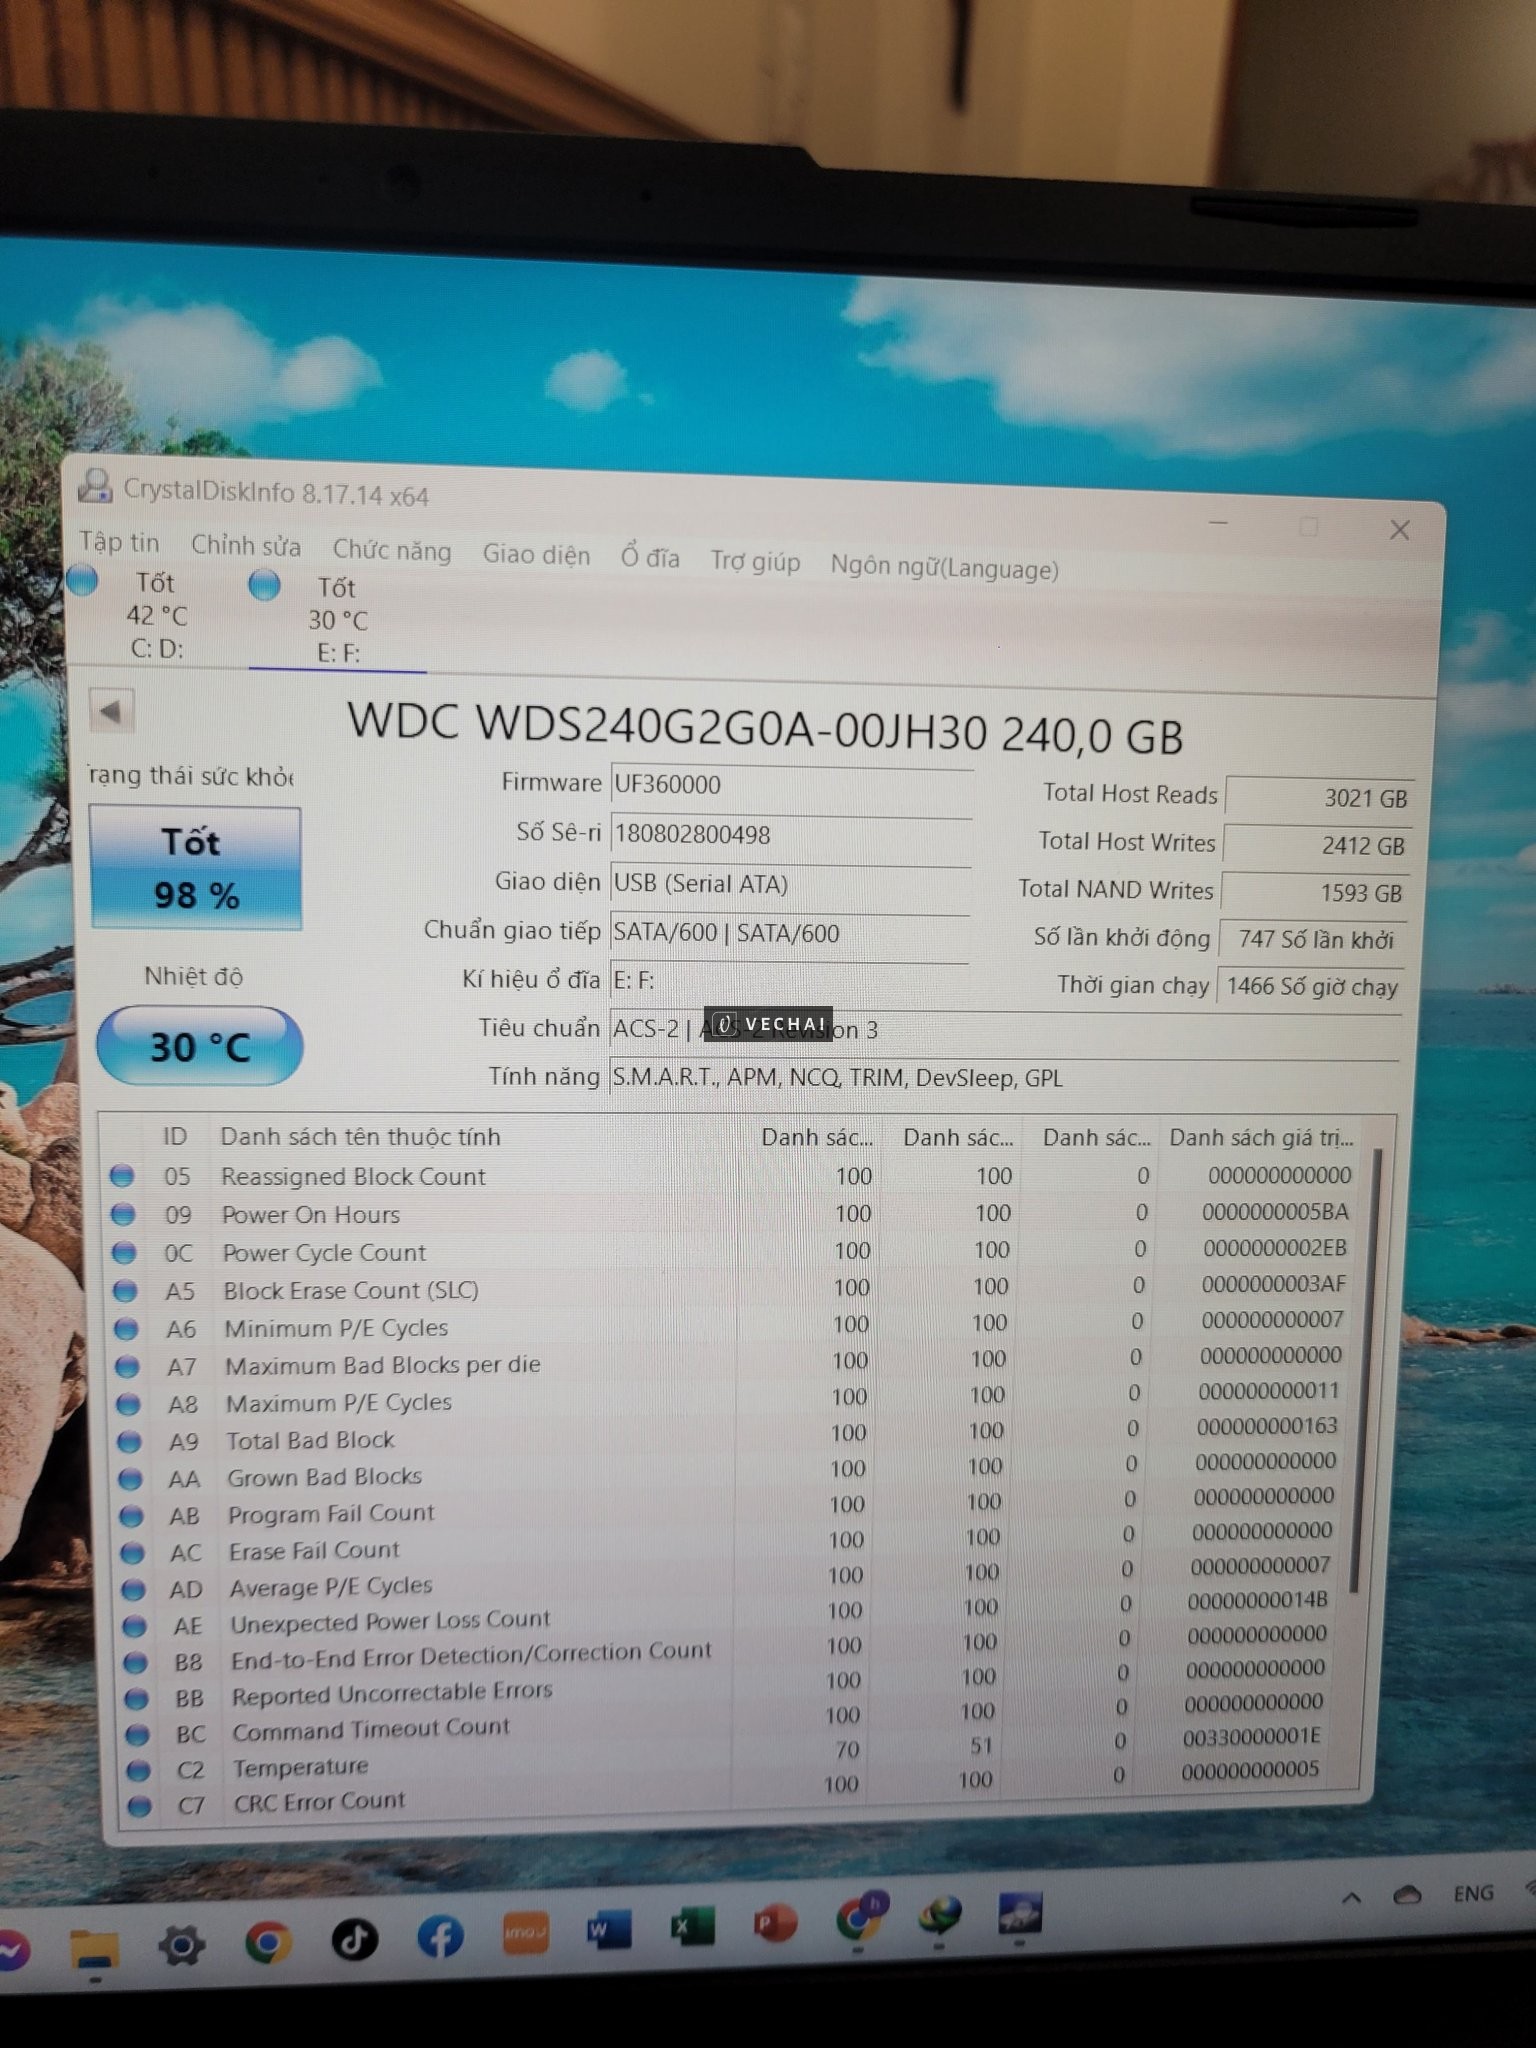Viewport: 1536px width, 2048px height.
Task: Open the Ngôn ngữ(Language) menu
Action: [944, 567]
